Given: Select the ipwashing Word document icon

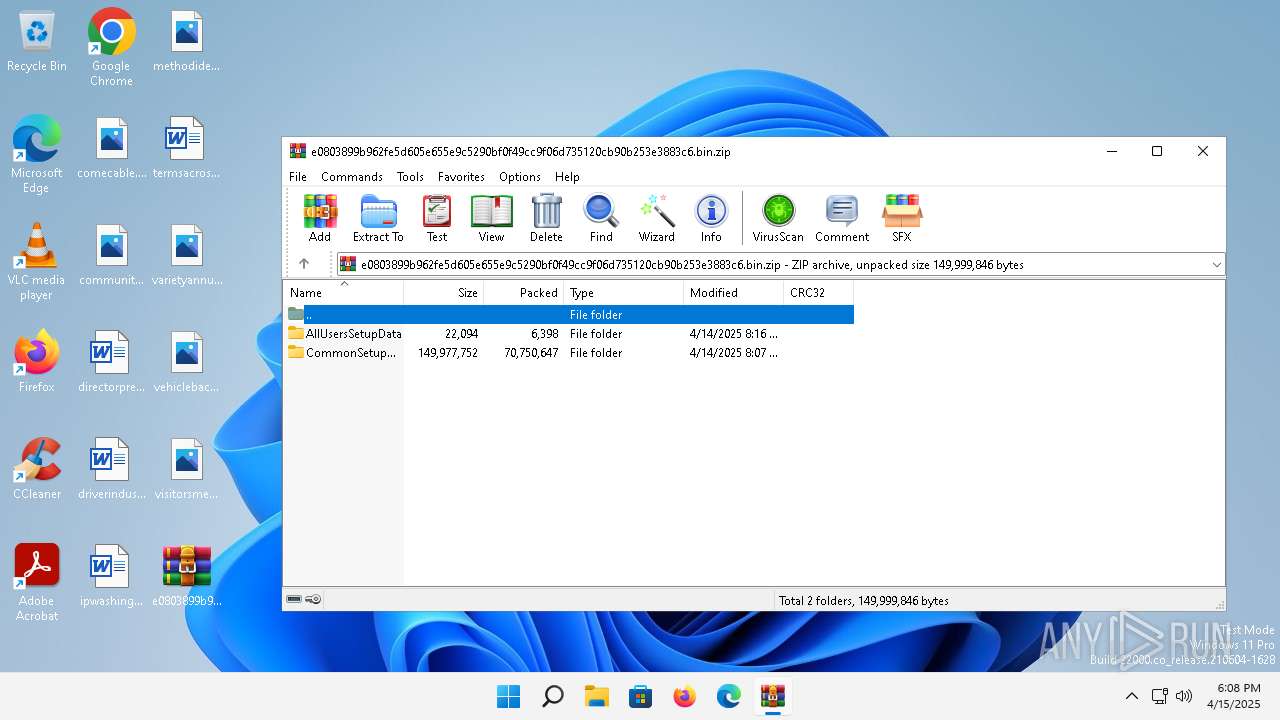Looking at the screenshot, I should coord(111,576).
